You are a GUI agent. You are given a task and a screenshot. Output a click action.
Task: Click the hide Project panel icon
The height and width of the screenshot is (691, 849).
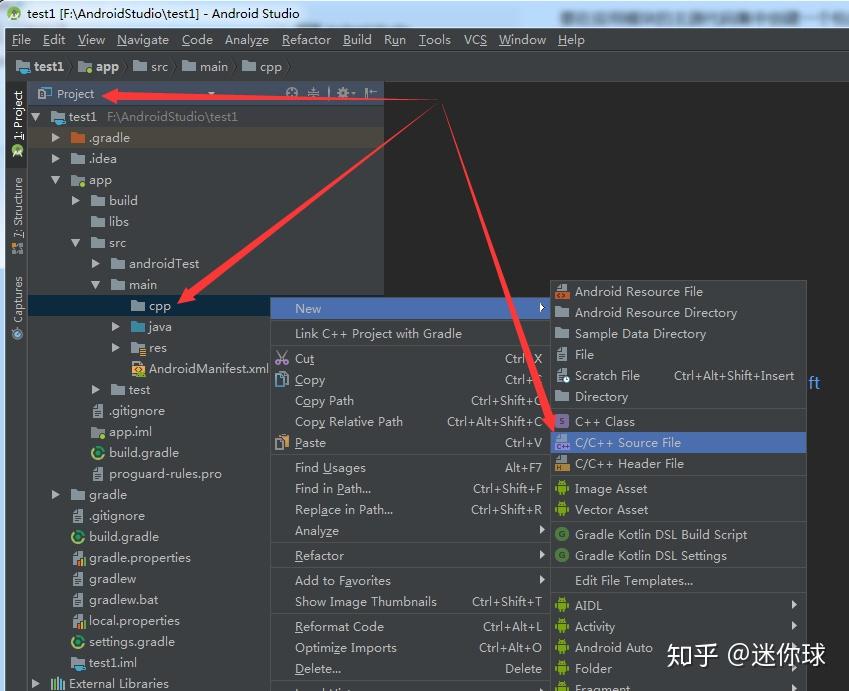tap(371, 93)
